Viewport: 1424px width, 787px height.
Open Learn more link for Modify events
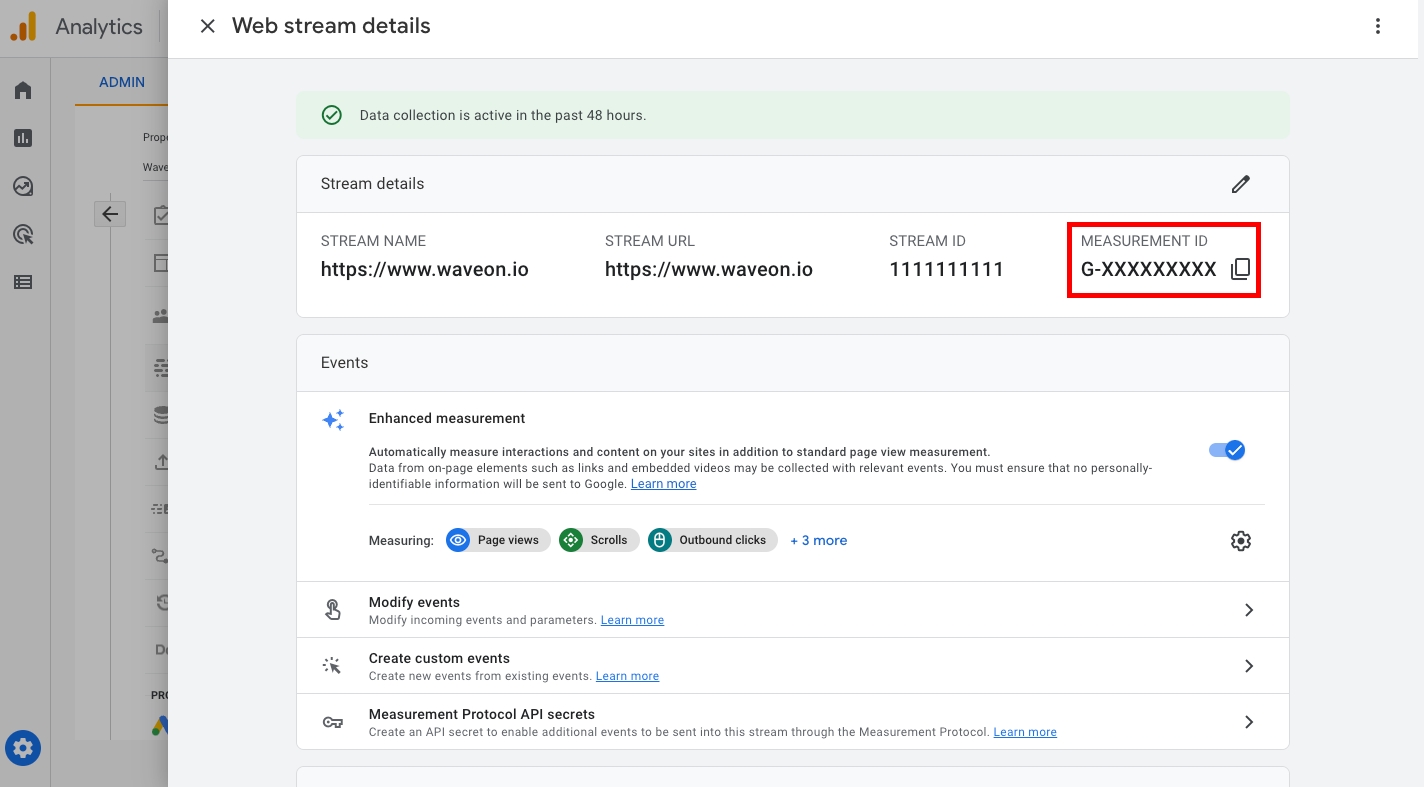click(x=632, y=620)
